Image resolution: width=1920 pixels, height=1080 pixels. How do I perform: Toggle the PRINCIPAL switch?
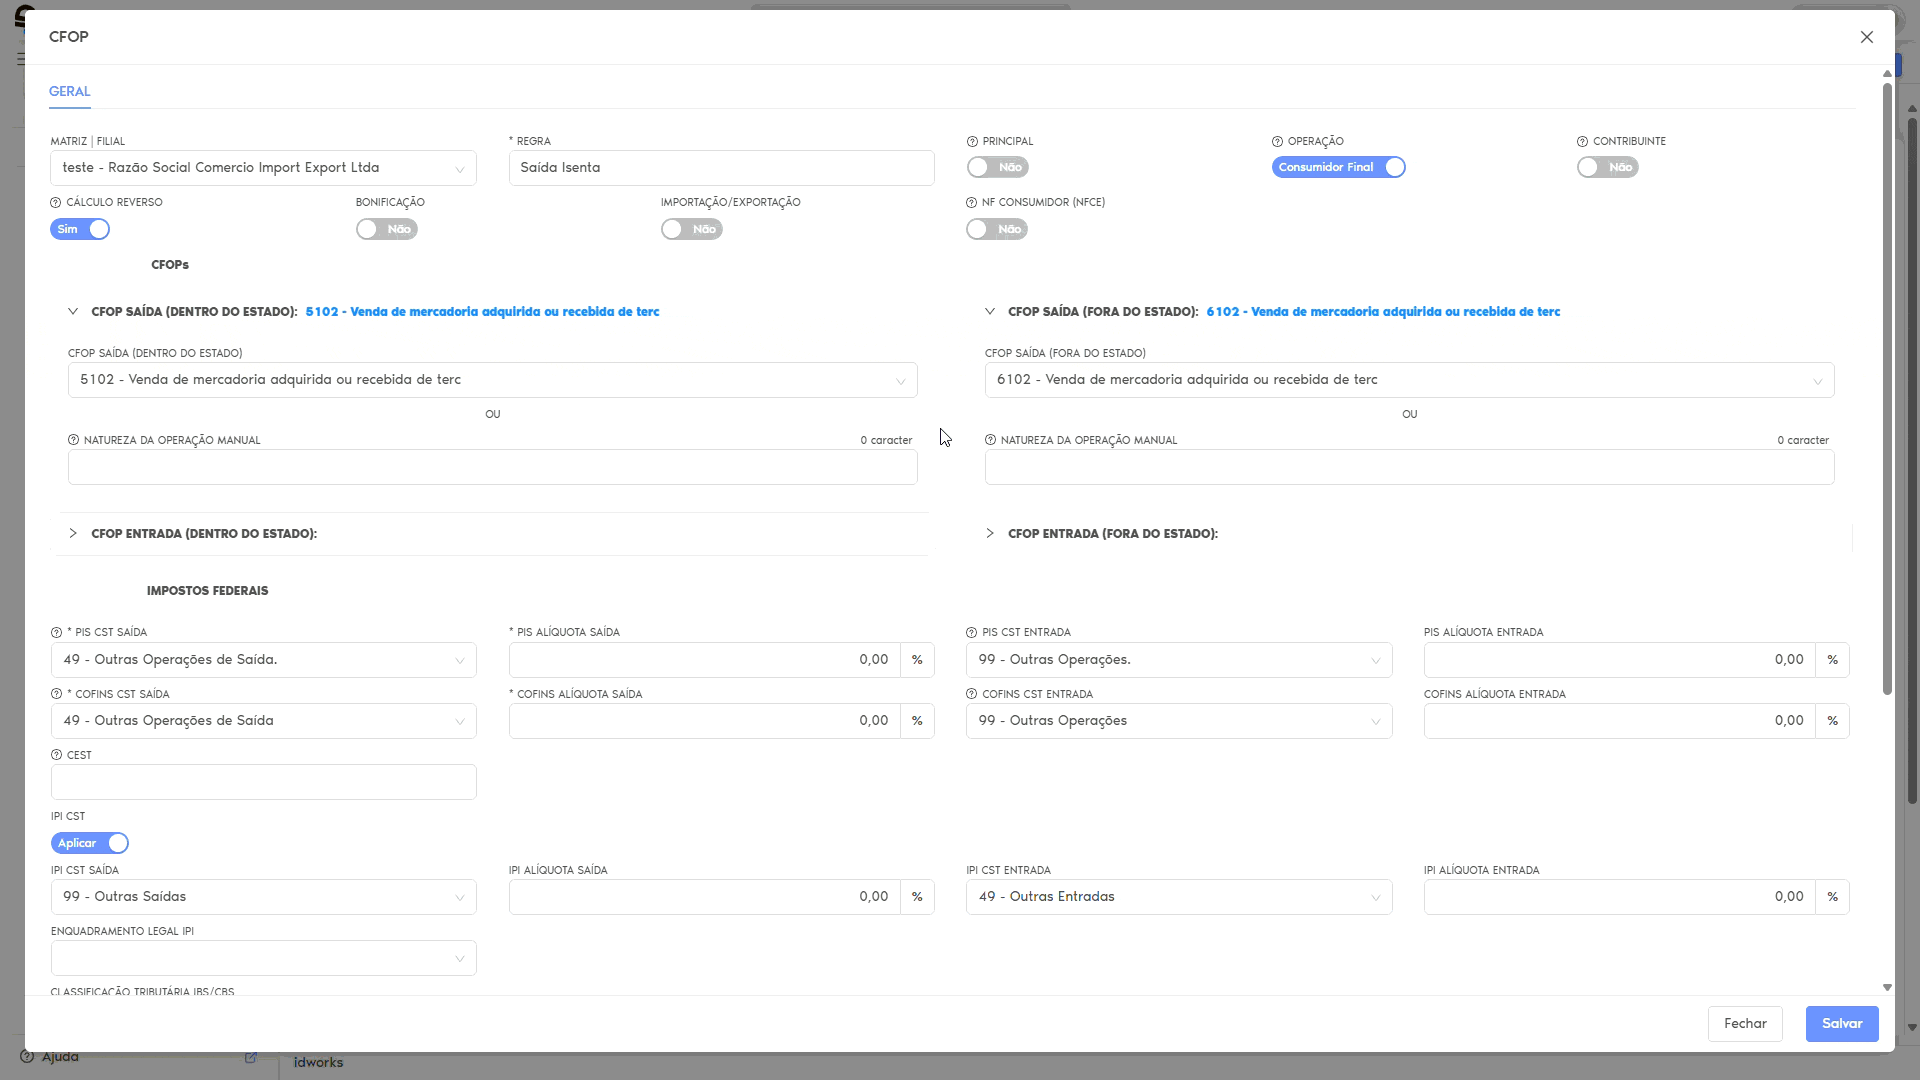click(997, 168)
